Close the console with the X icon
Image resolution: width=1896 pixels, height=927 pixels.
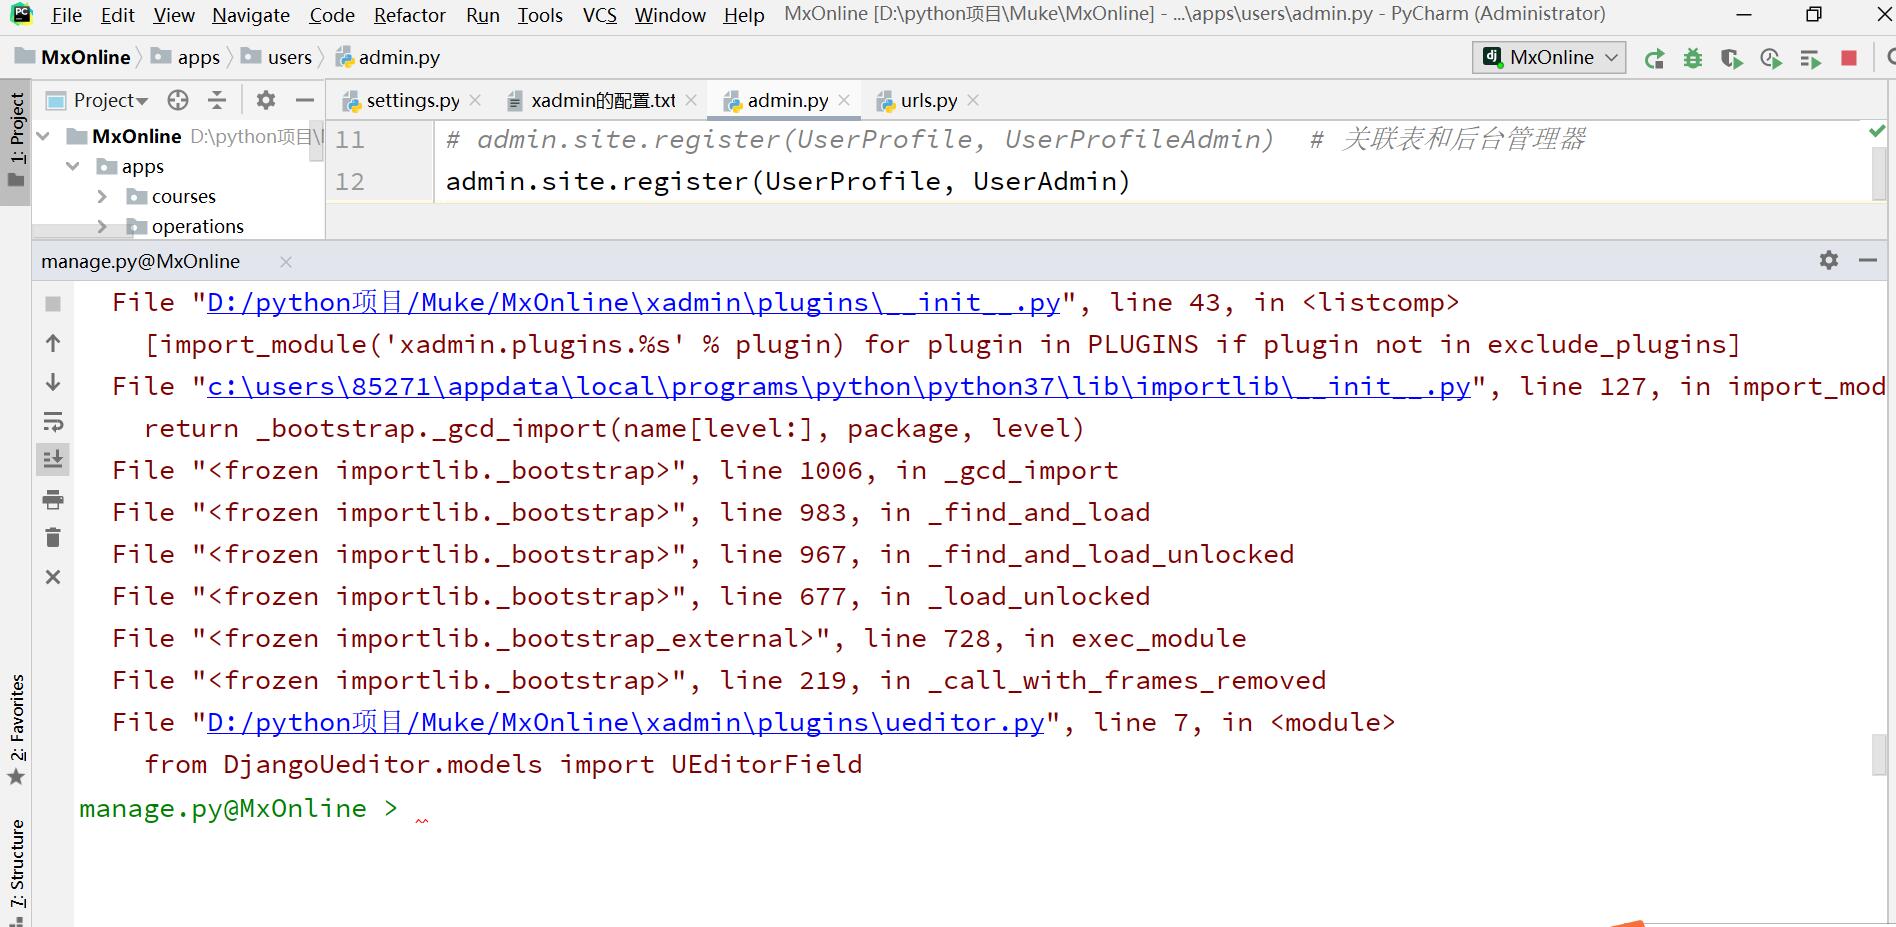(x=53, y=577)
